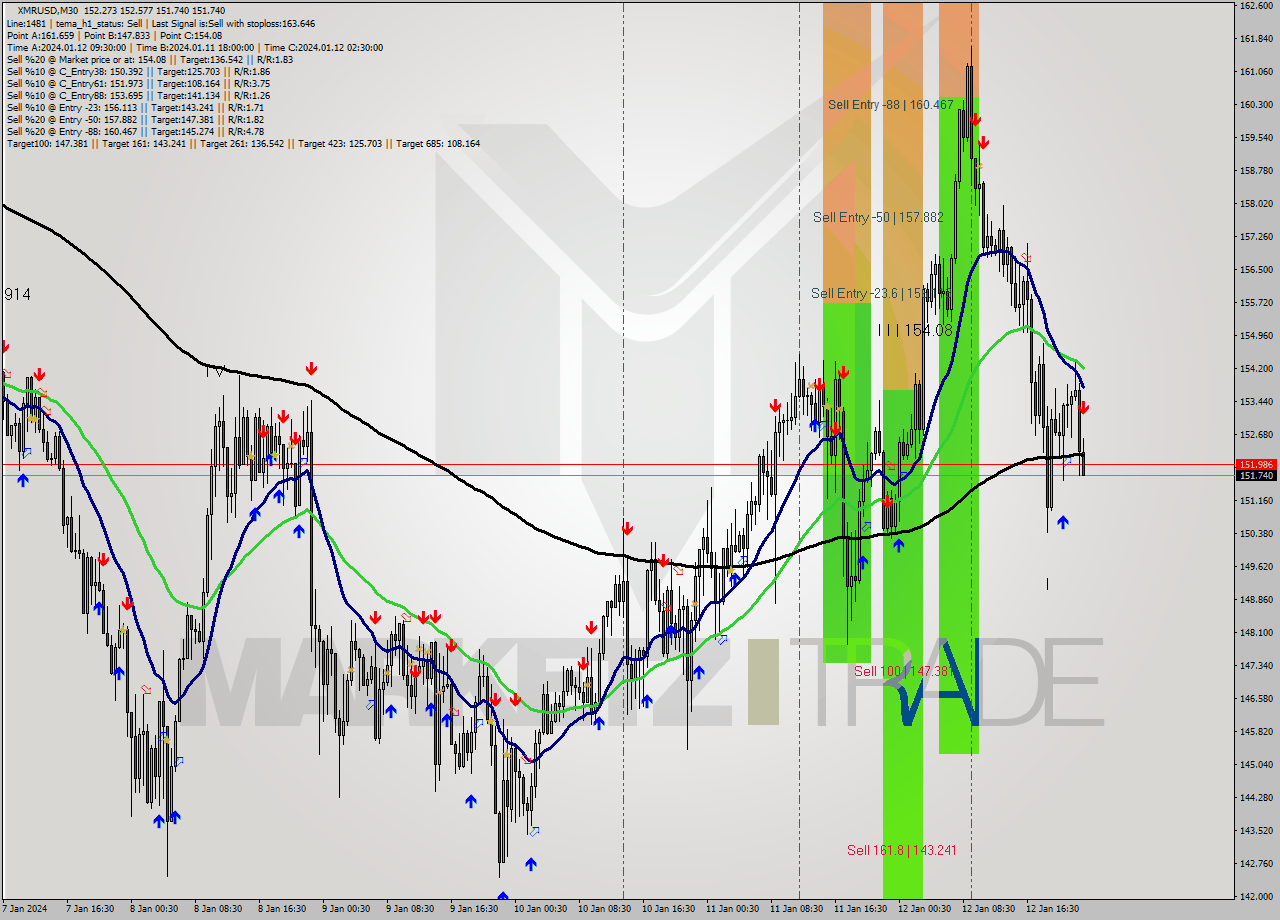Click the 'Target100: 147.381' targets line
This screenshot has height=920, width=1280.
point(243,143)
